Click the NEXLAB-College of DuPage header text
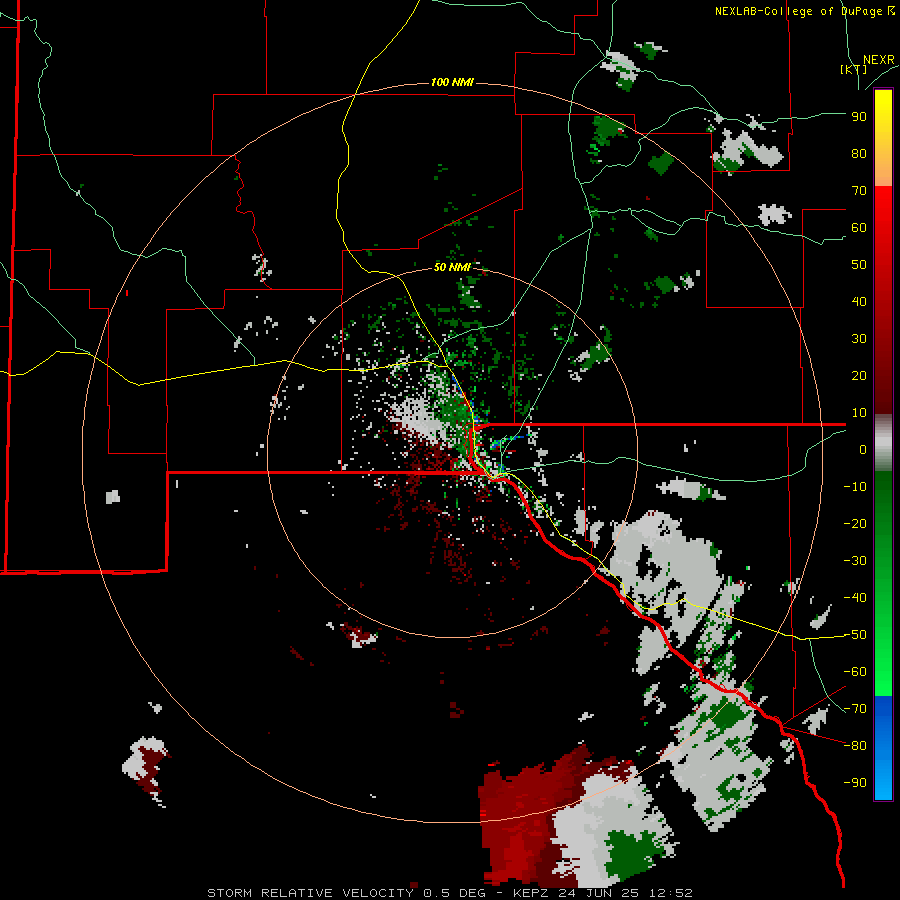Screen dimensions: 900x900 tap(805, 11)
